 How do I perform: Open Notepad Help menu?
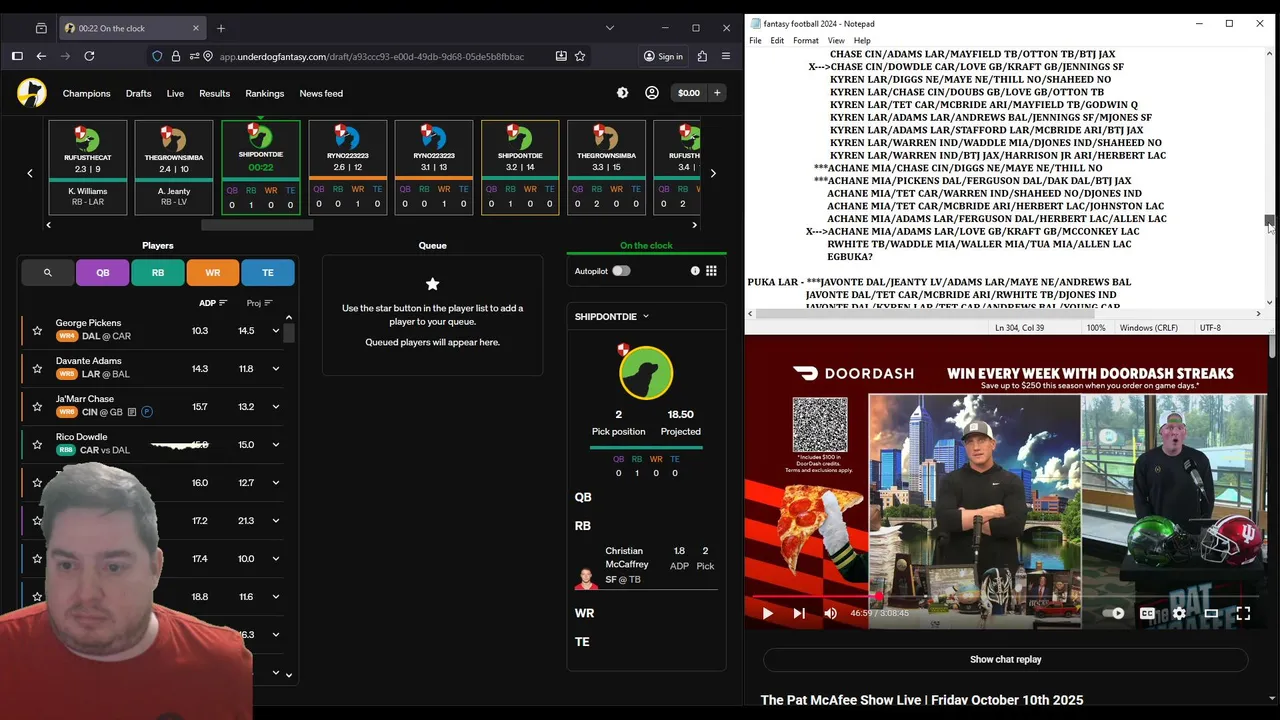[862, 41]
